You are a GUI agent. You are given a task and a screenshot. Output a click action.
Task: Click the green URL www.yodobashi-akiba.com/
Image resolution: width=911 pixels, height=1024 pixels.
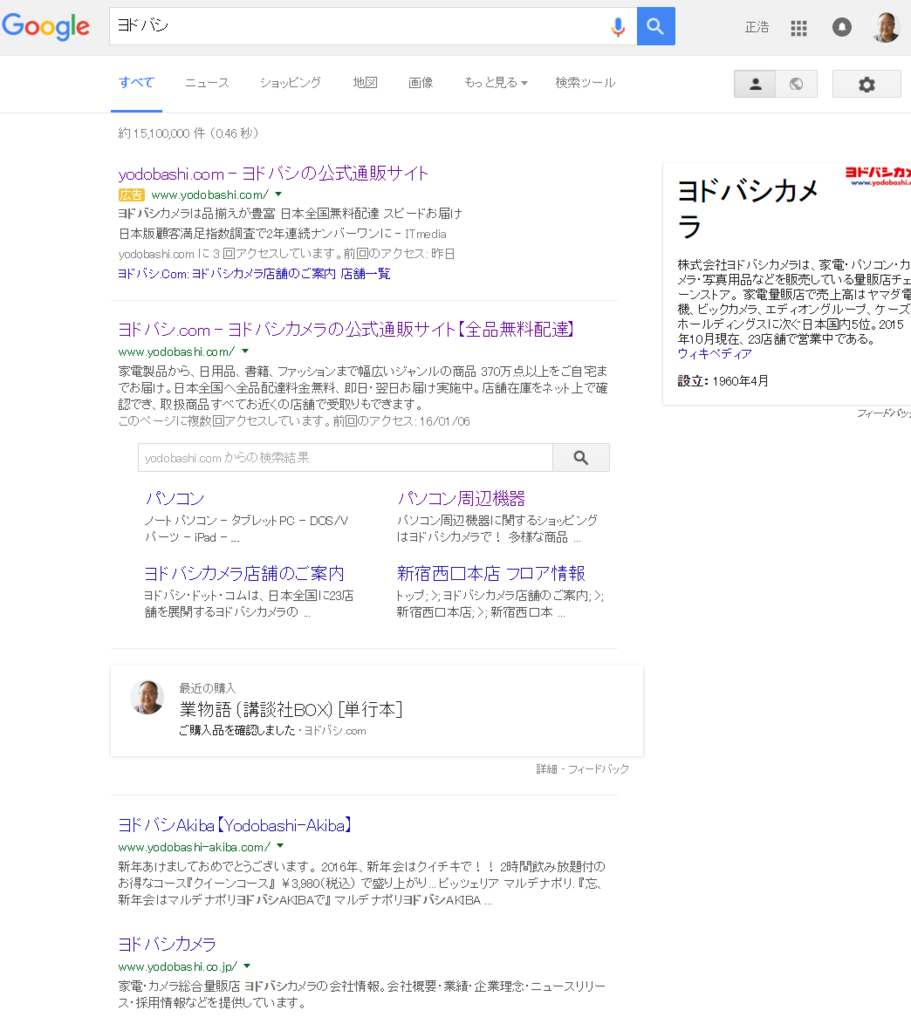pos(195,847)
